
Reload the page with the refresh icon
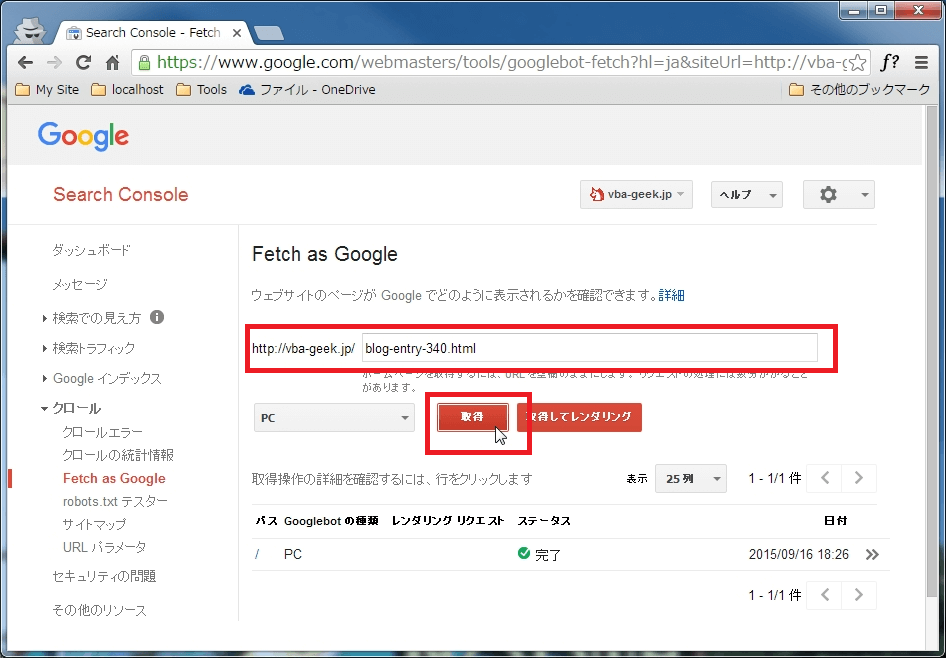pos(84,61)
